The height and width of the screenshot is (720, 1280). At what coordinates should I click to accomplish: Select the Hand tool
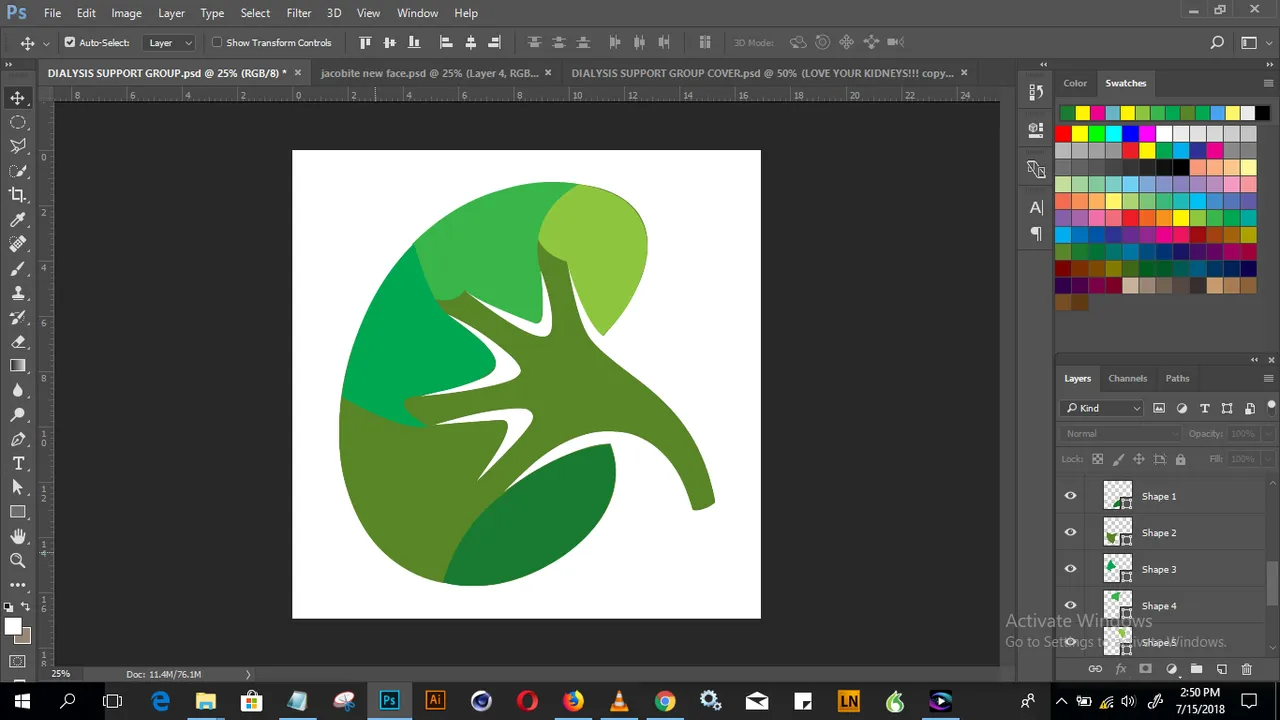[x=18, y=537]
